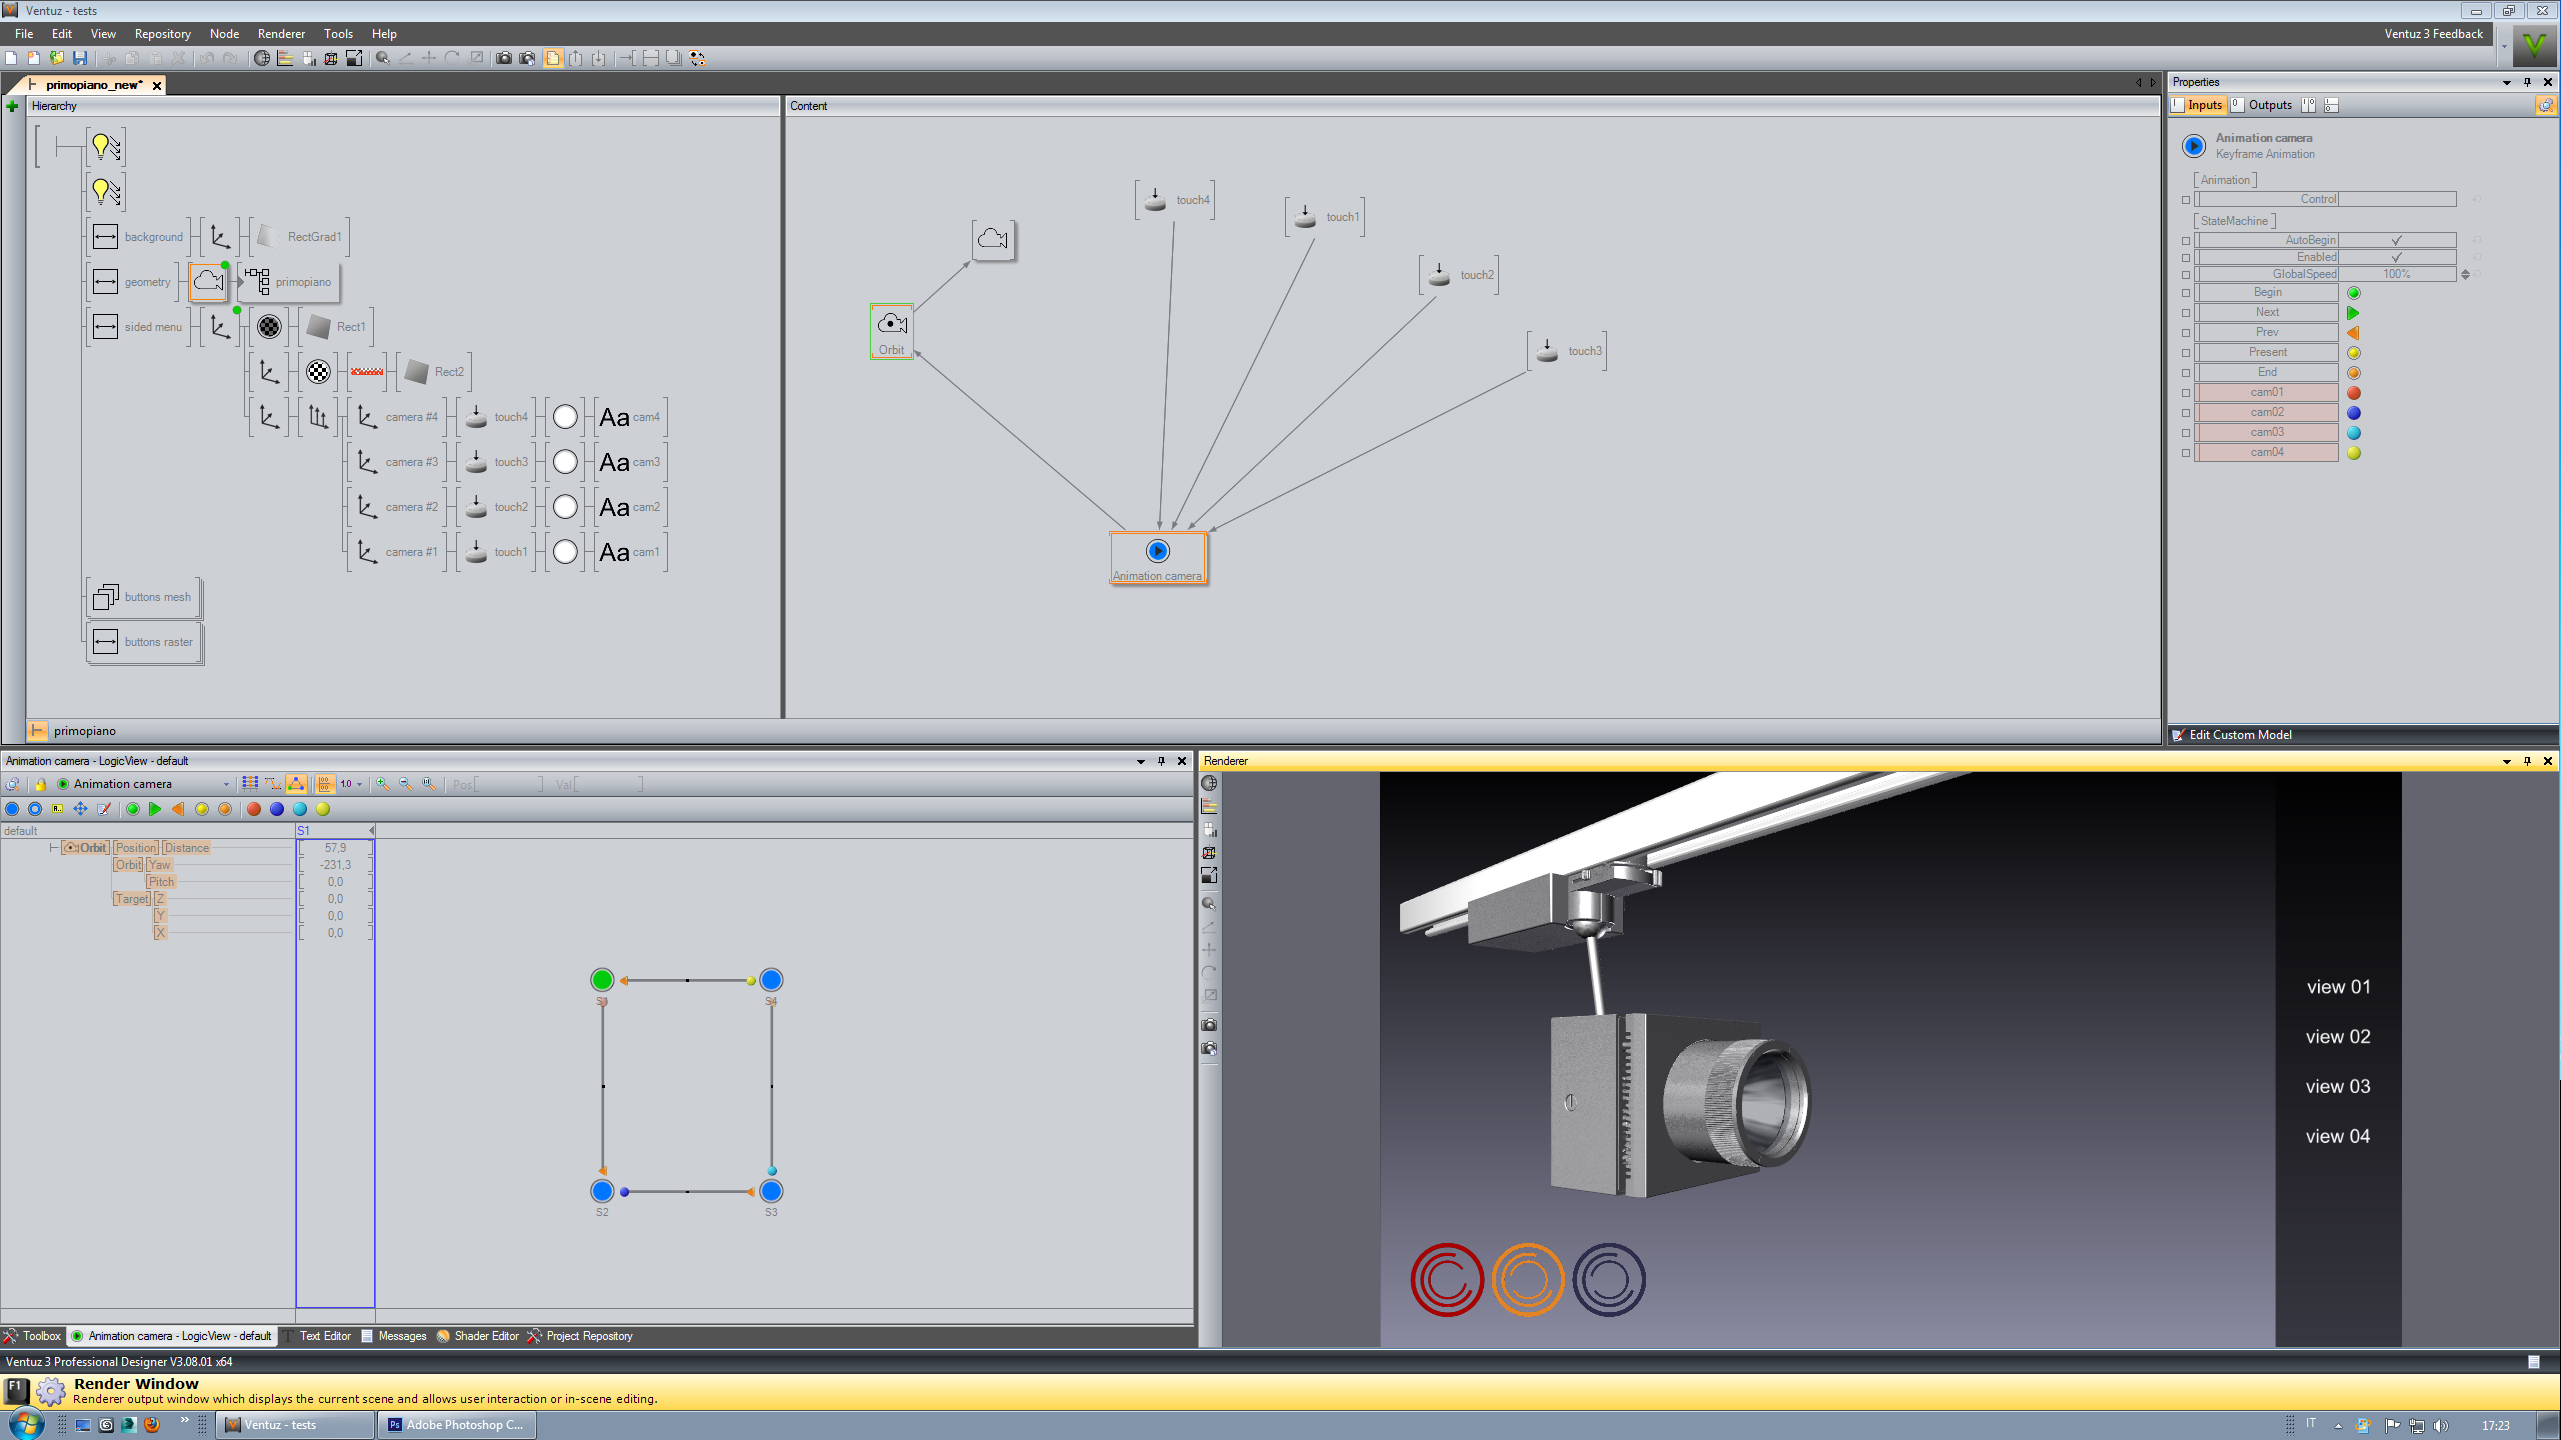The width and height of the screenshot is (2561, 1440).
Task: Open the Renderer menu
Action: 281,34
